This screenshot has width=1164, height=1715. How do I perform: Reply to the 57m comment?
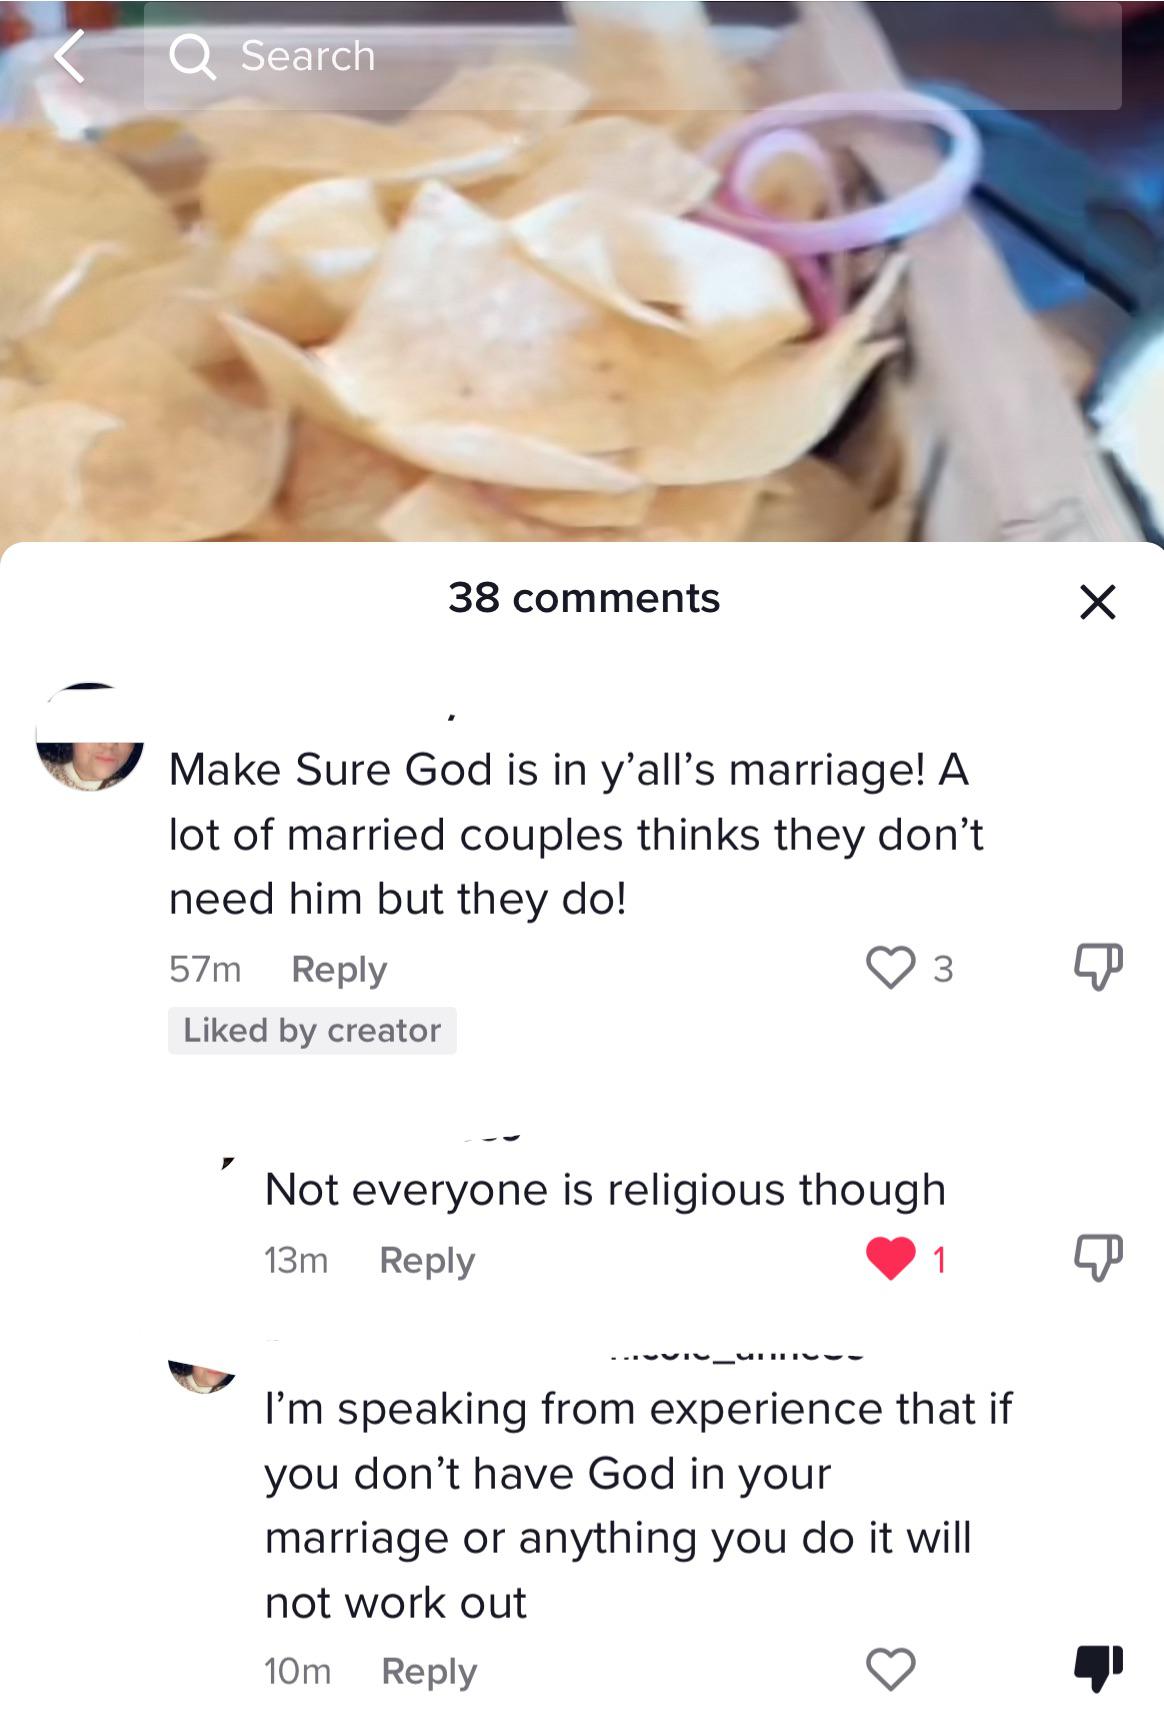(338, 969)
